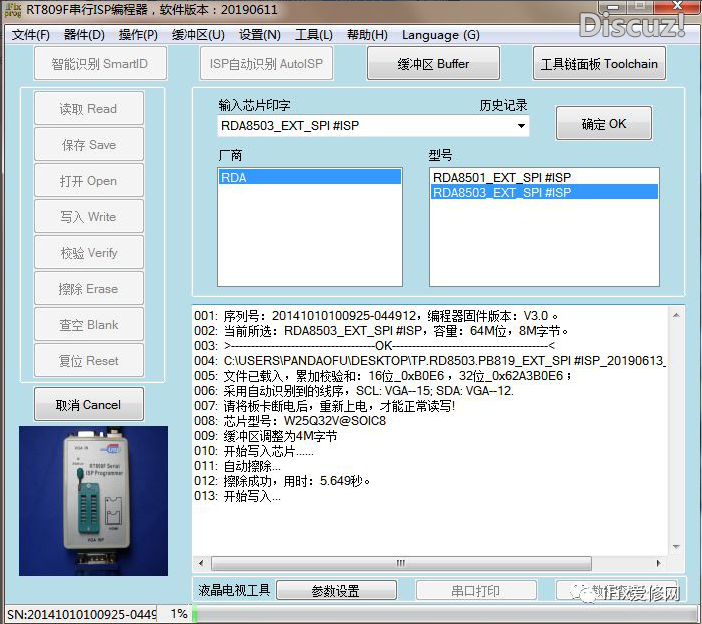
Task: Click log line 013 开始写入
Action: point(237,496)
